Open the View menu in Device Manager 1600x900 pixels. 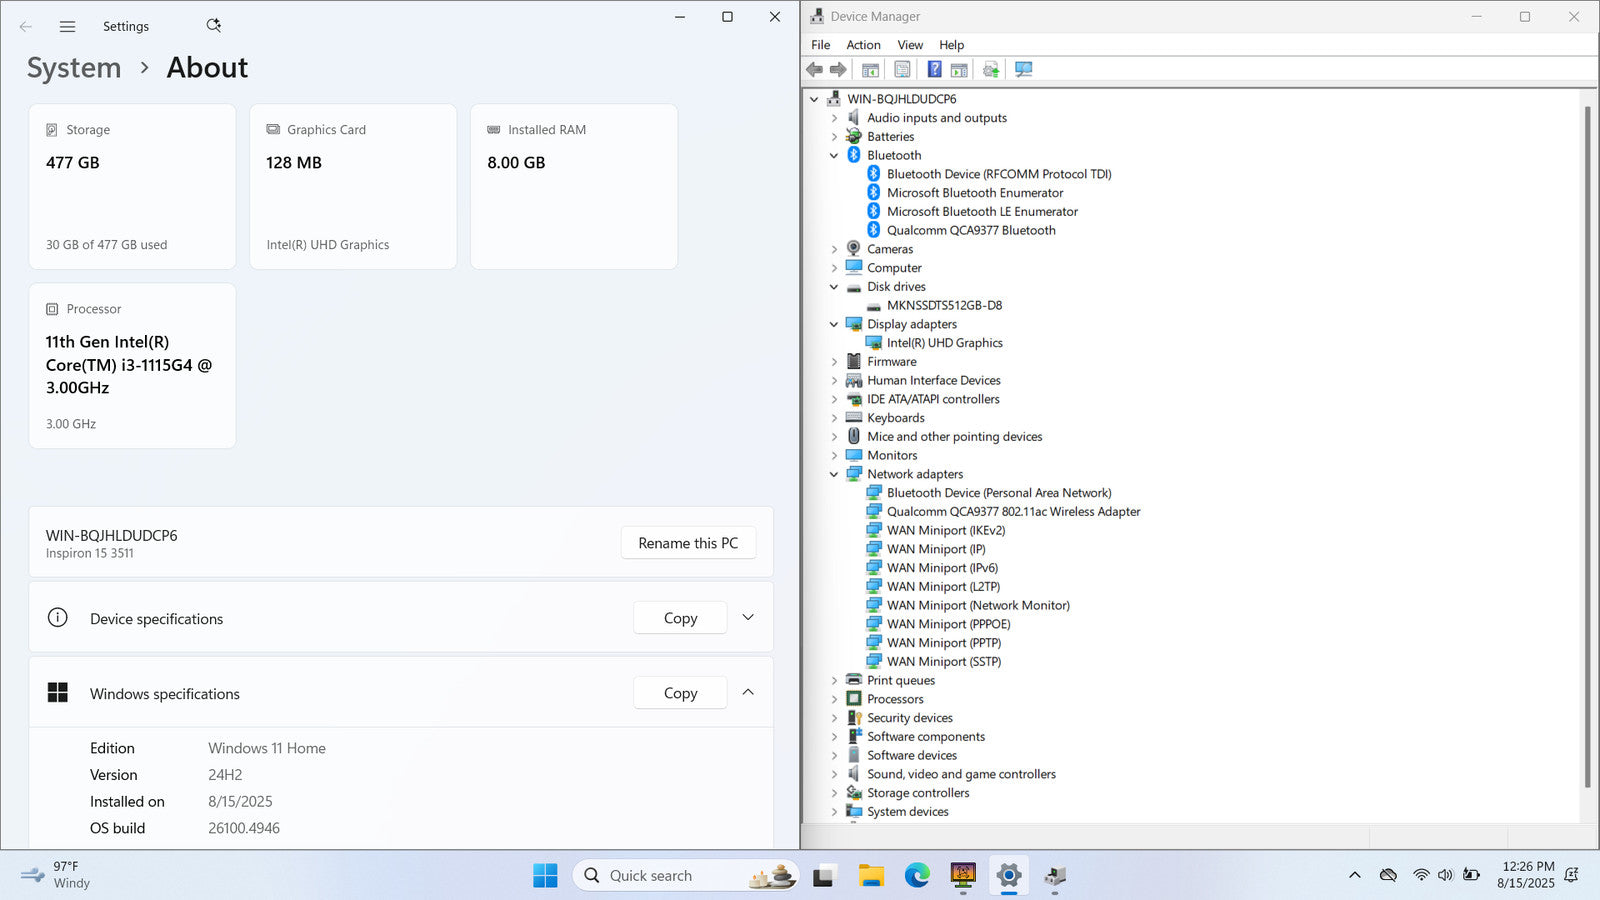(910, 45)
